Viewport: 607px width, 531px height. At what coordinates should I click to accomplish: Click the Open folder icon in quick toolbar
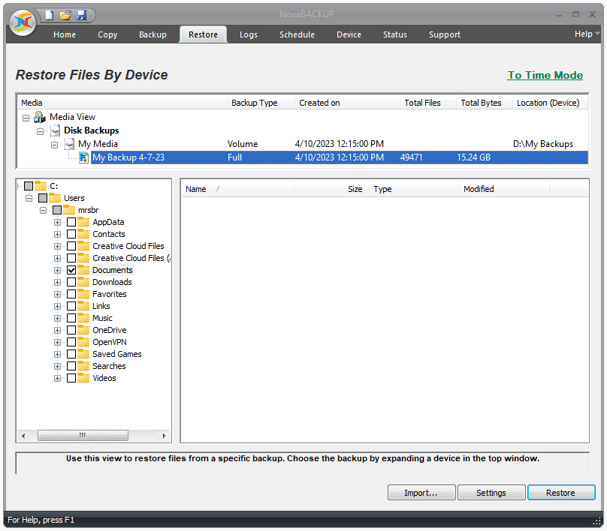pyautogui.click(x=65, y=15)
